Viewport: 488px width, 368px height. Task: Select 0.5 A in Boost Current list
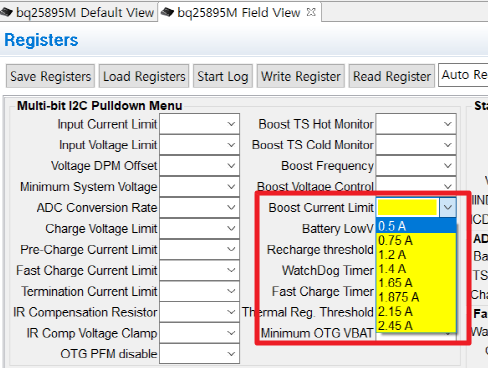416,226
